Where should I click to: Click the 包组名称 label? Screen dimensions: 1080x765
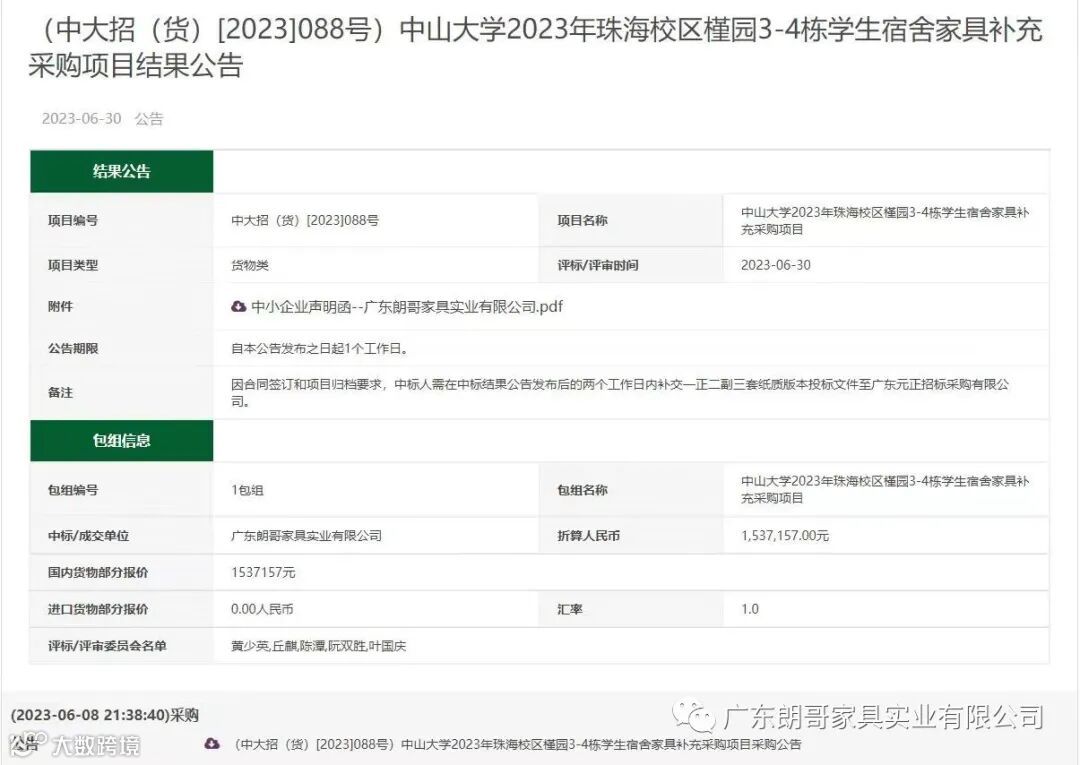pos(583,490)
